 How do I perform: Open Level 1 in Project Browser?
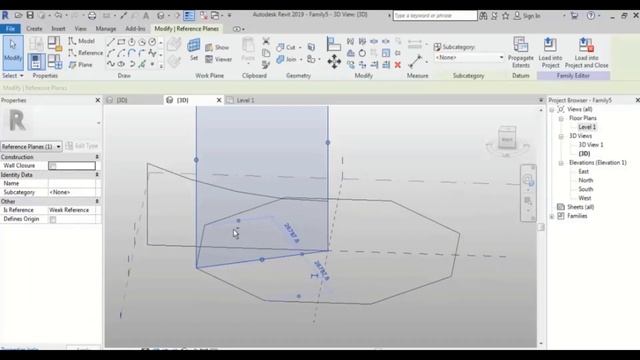point(587,127)
